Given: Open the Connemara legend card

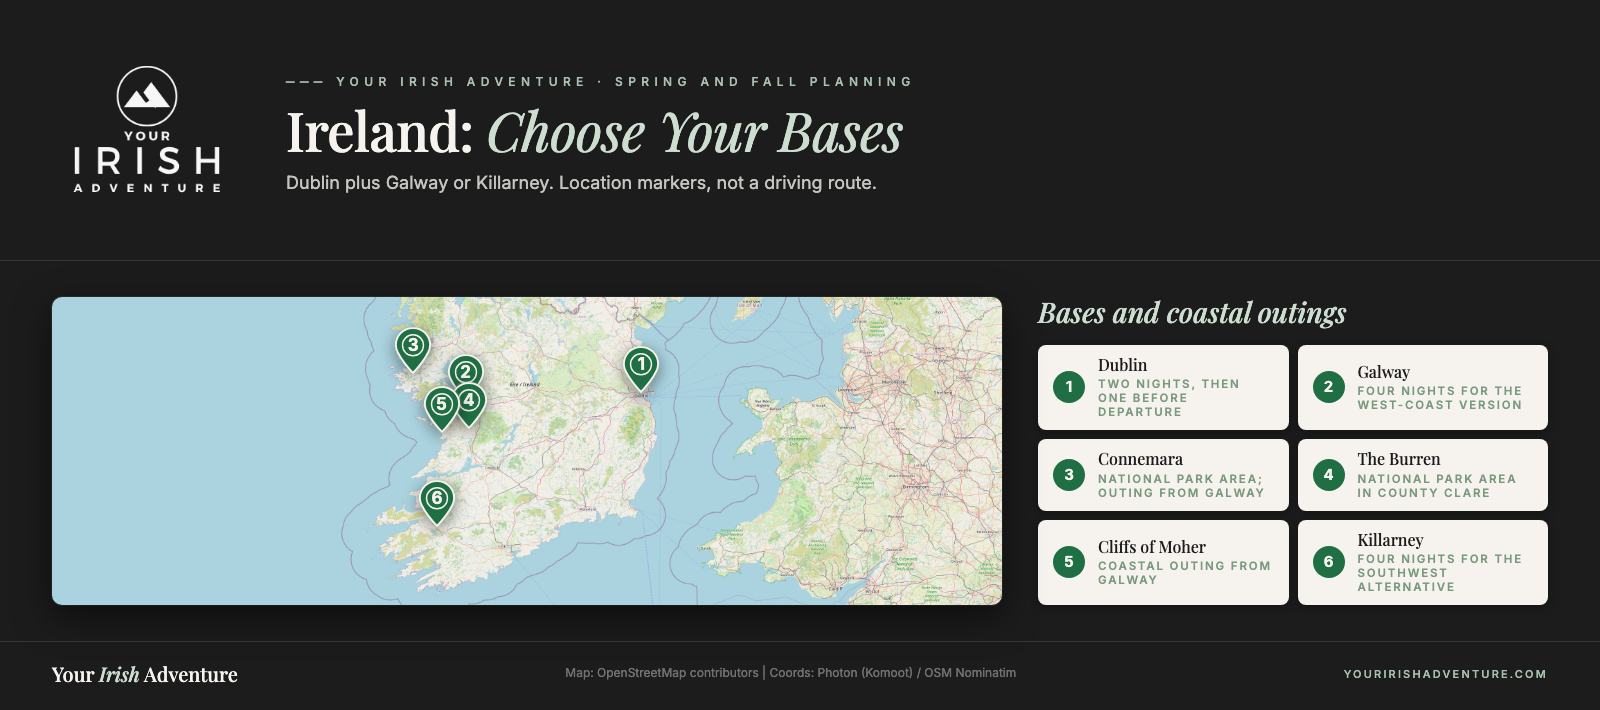Looking at the screenshot, I should [1163, 475].
